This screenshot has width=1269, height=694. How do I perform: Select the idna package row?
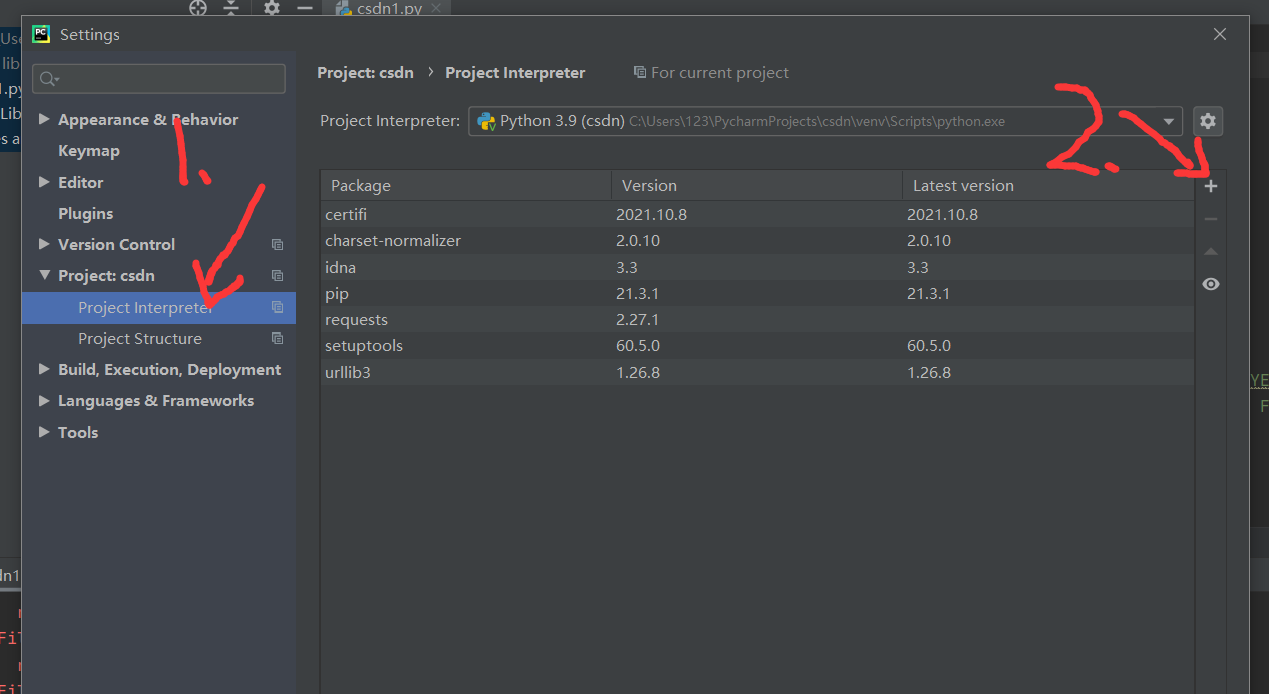pos(757,267)
